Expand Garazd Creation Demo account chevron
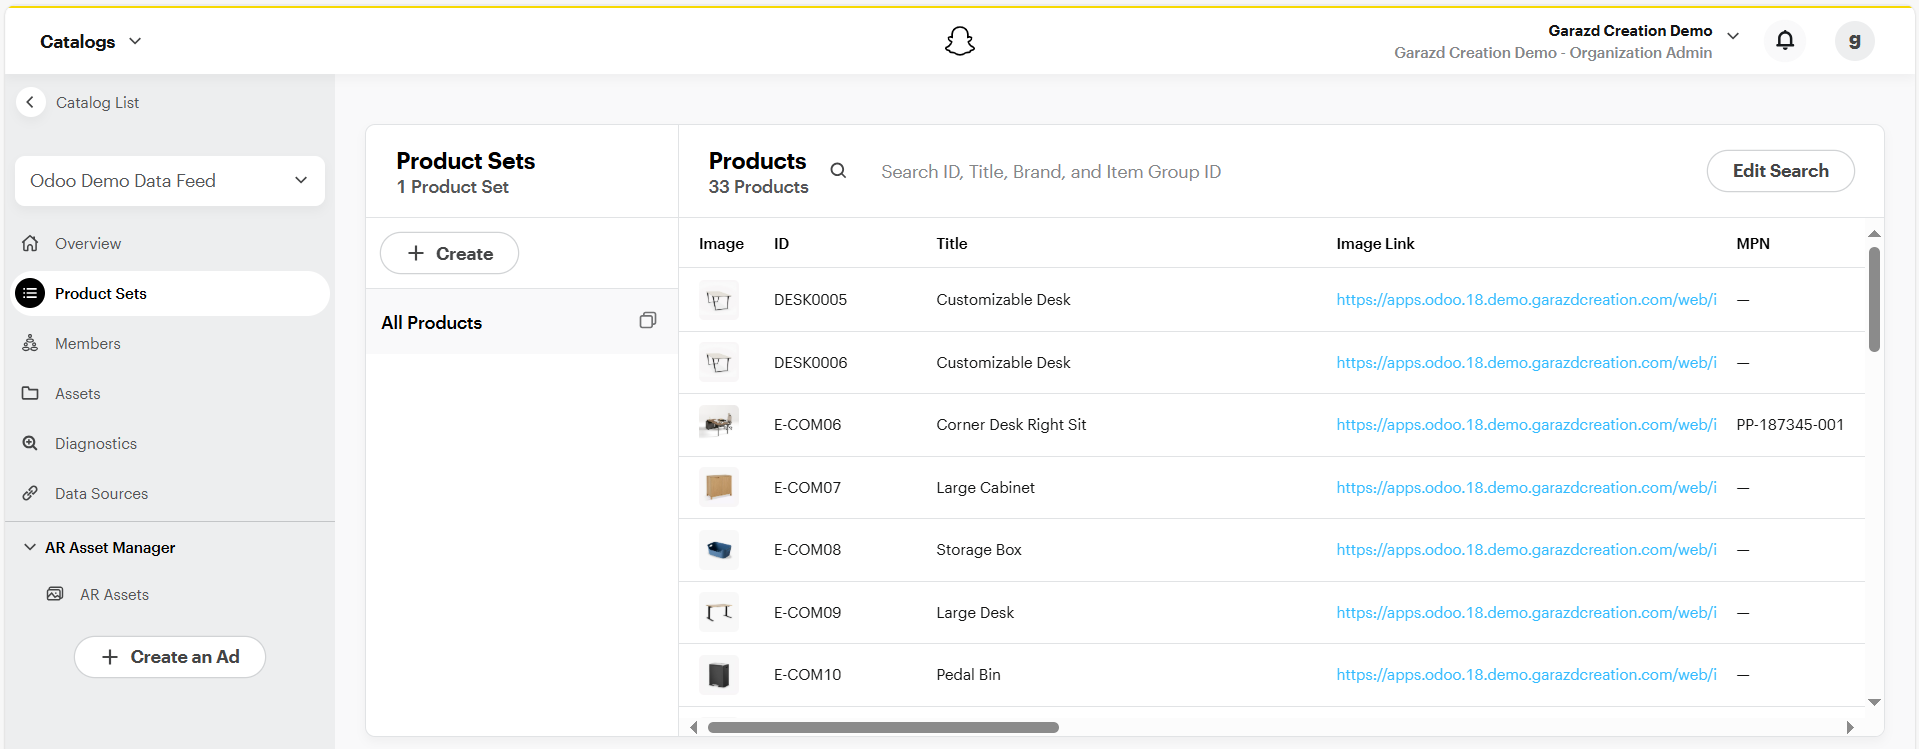1919x749 pixels. (x=1733, y=36)
